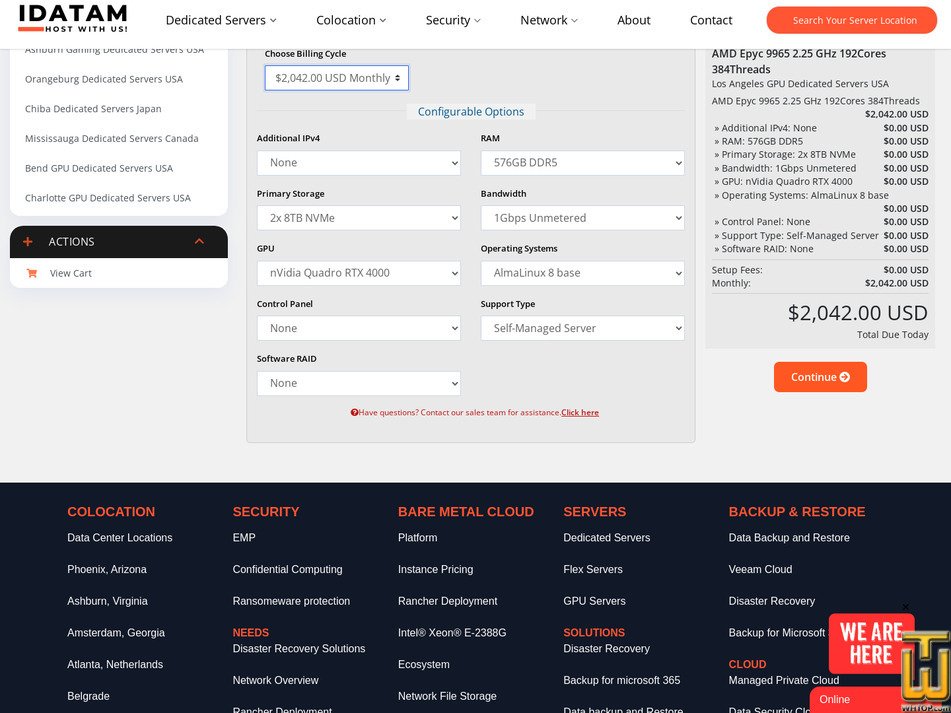The width and height of the screenshot is (951, 713).
Task: Open the Software RAID dropdown
Action: 358,383
